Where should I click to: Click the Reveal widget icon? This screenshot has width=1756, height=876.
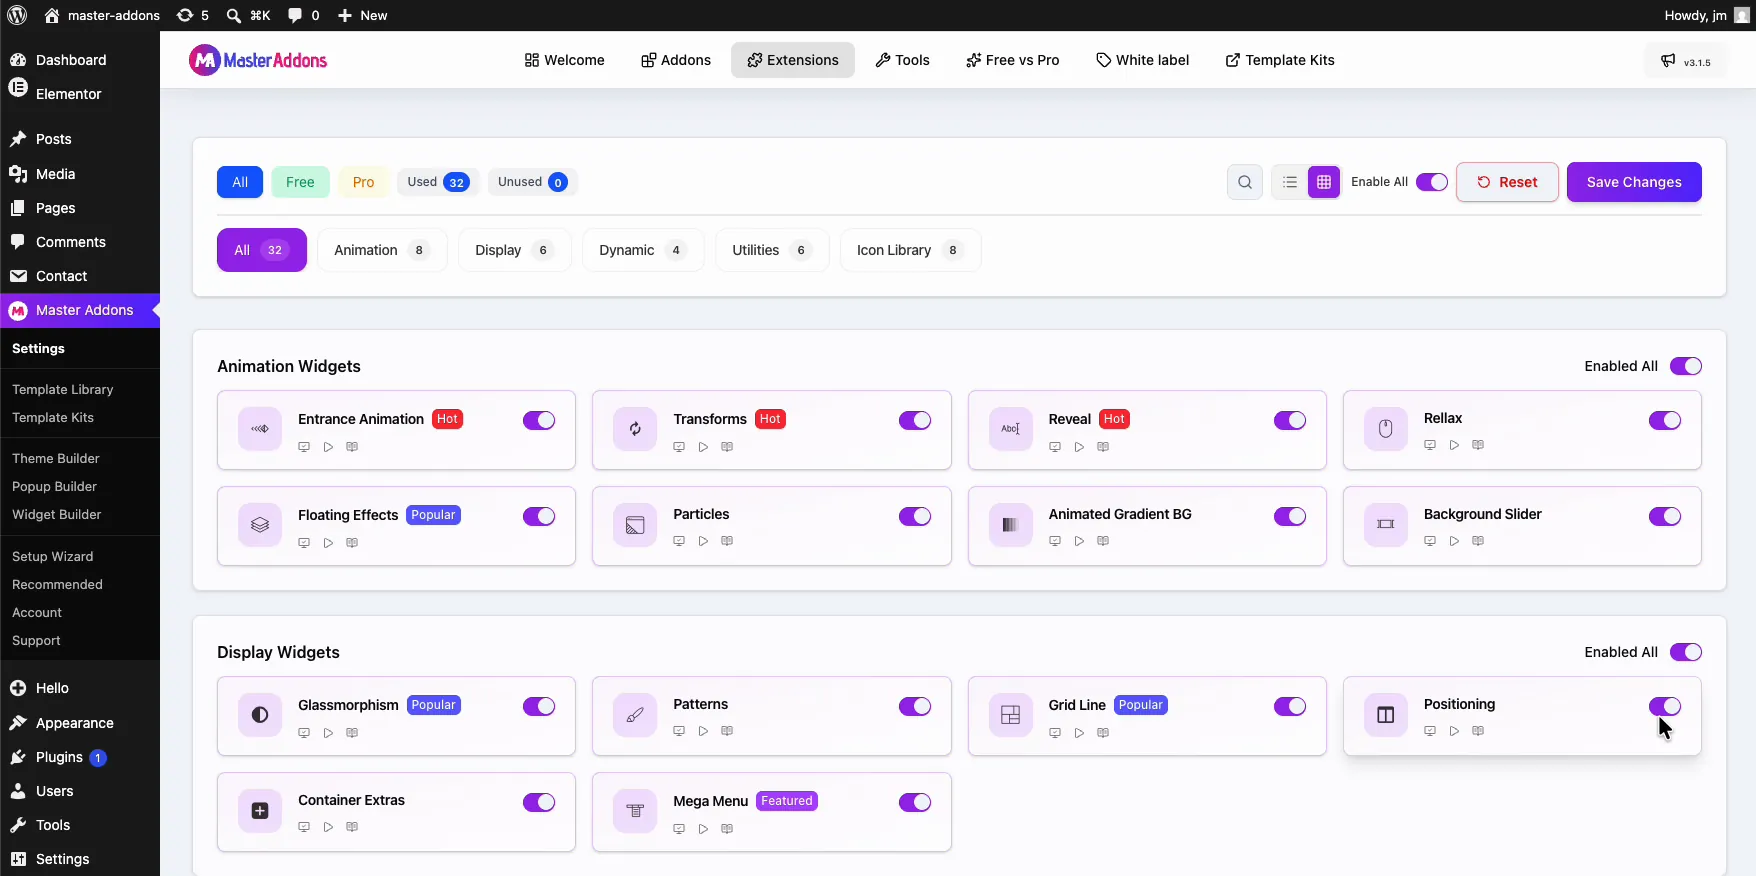[1011, 429]
